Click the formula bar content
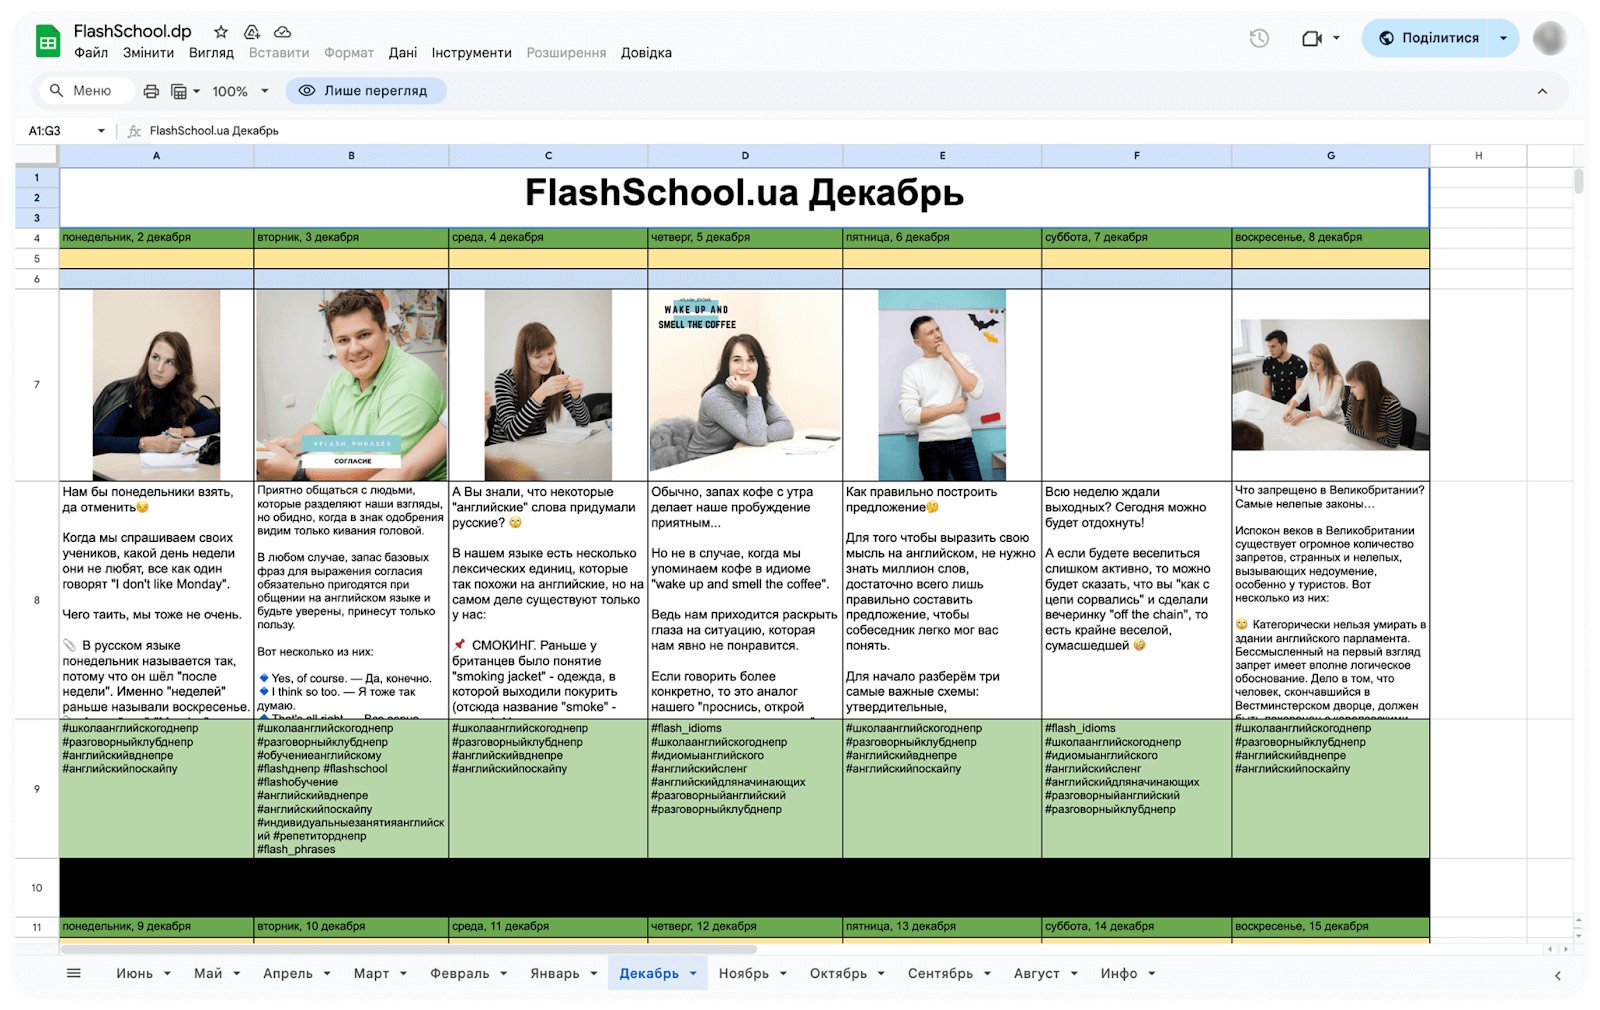The width and height of the screenshot is (1600, 1010). (x=214, y=131)
